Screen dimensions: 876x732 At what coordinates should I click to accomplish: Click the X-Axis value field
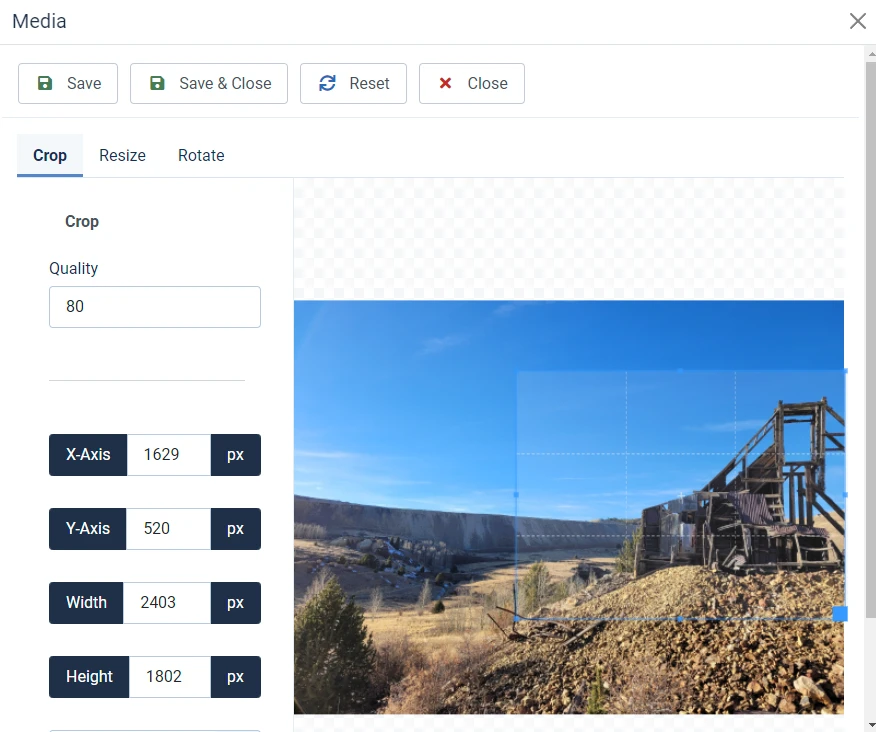169,455
